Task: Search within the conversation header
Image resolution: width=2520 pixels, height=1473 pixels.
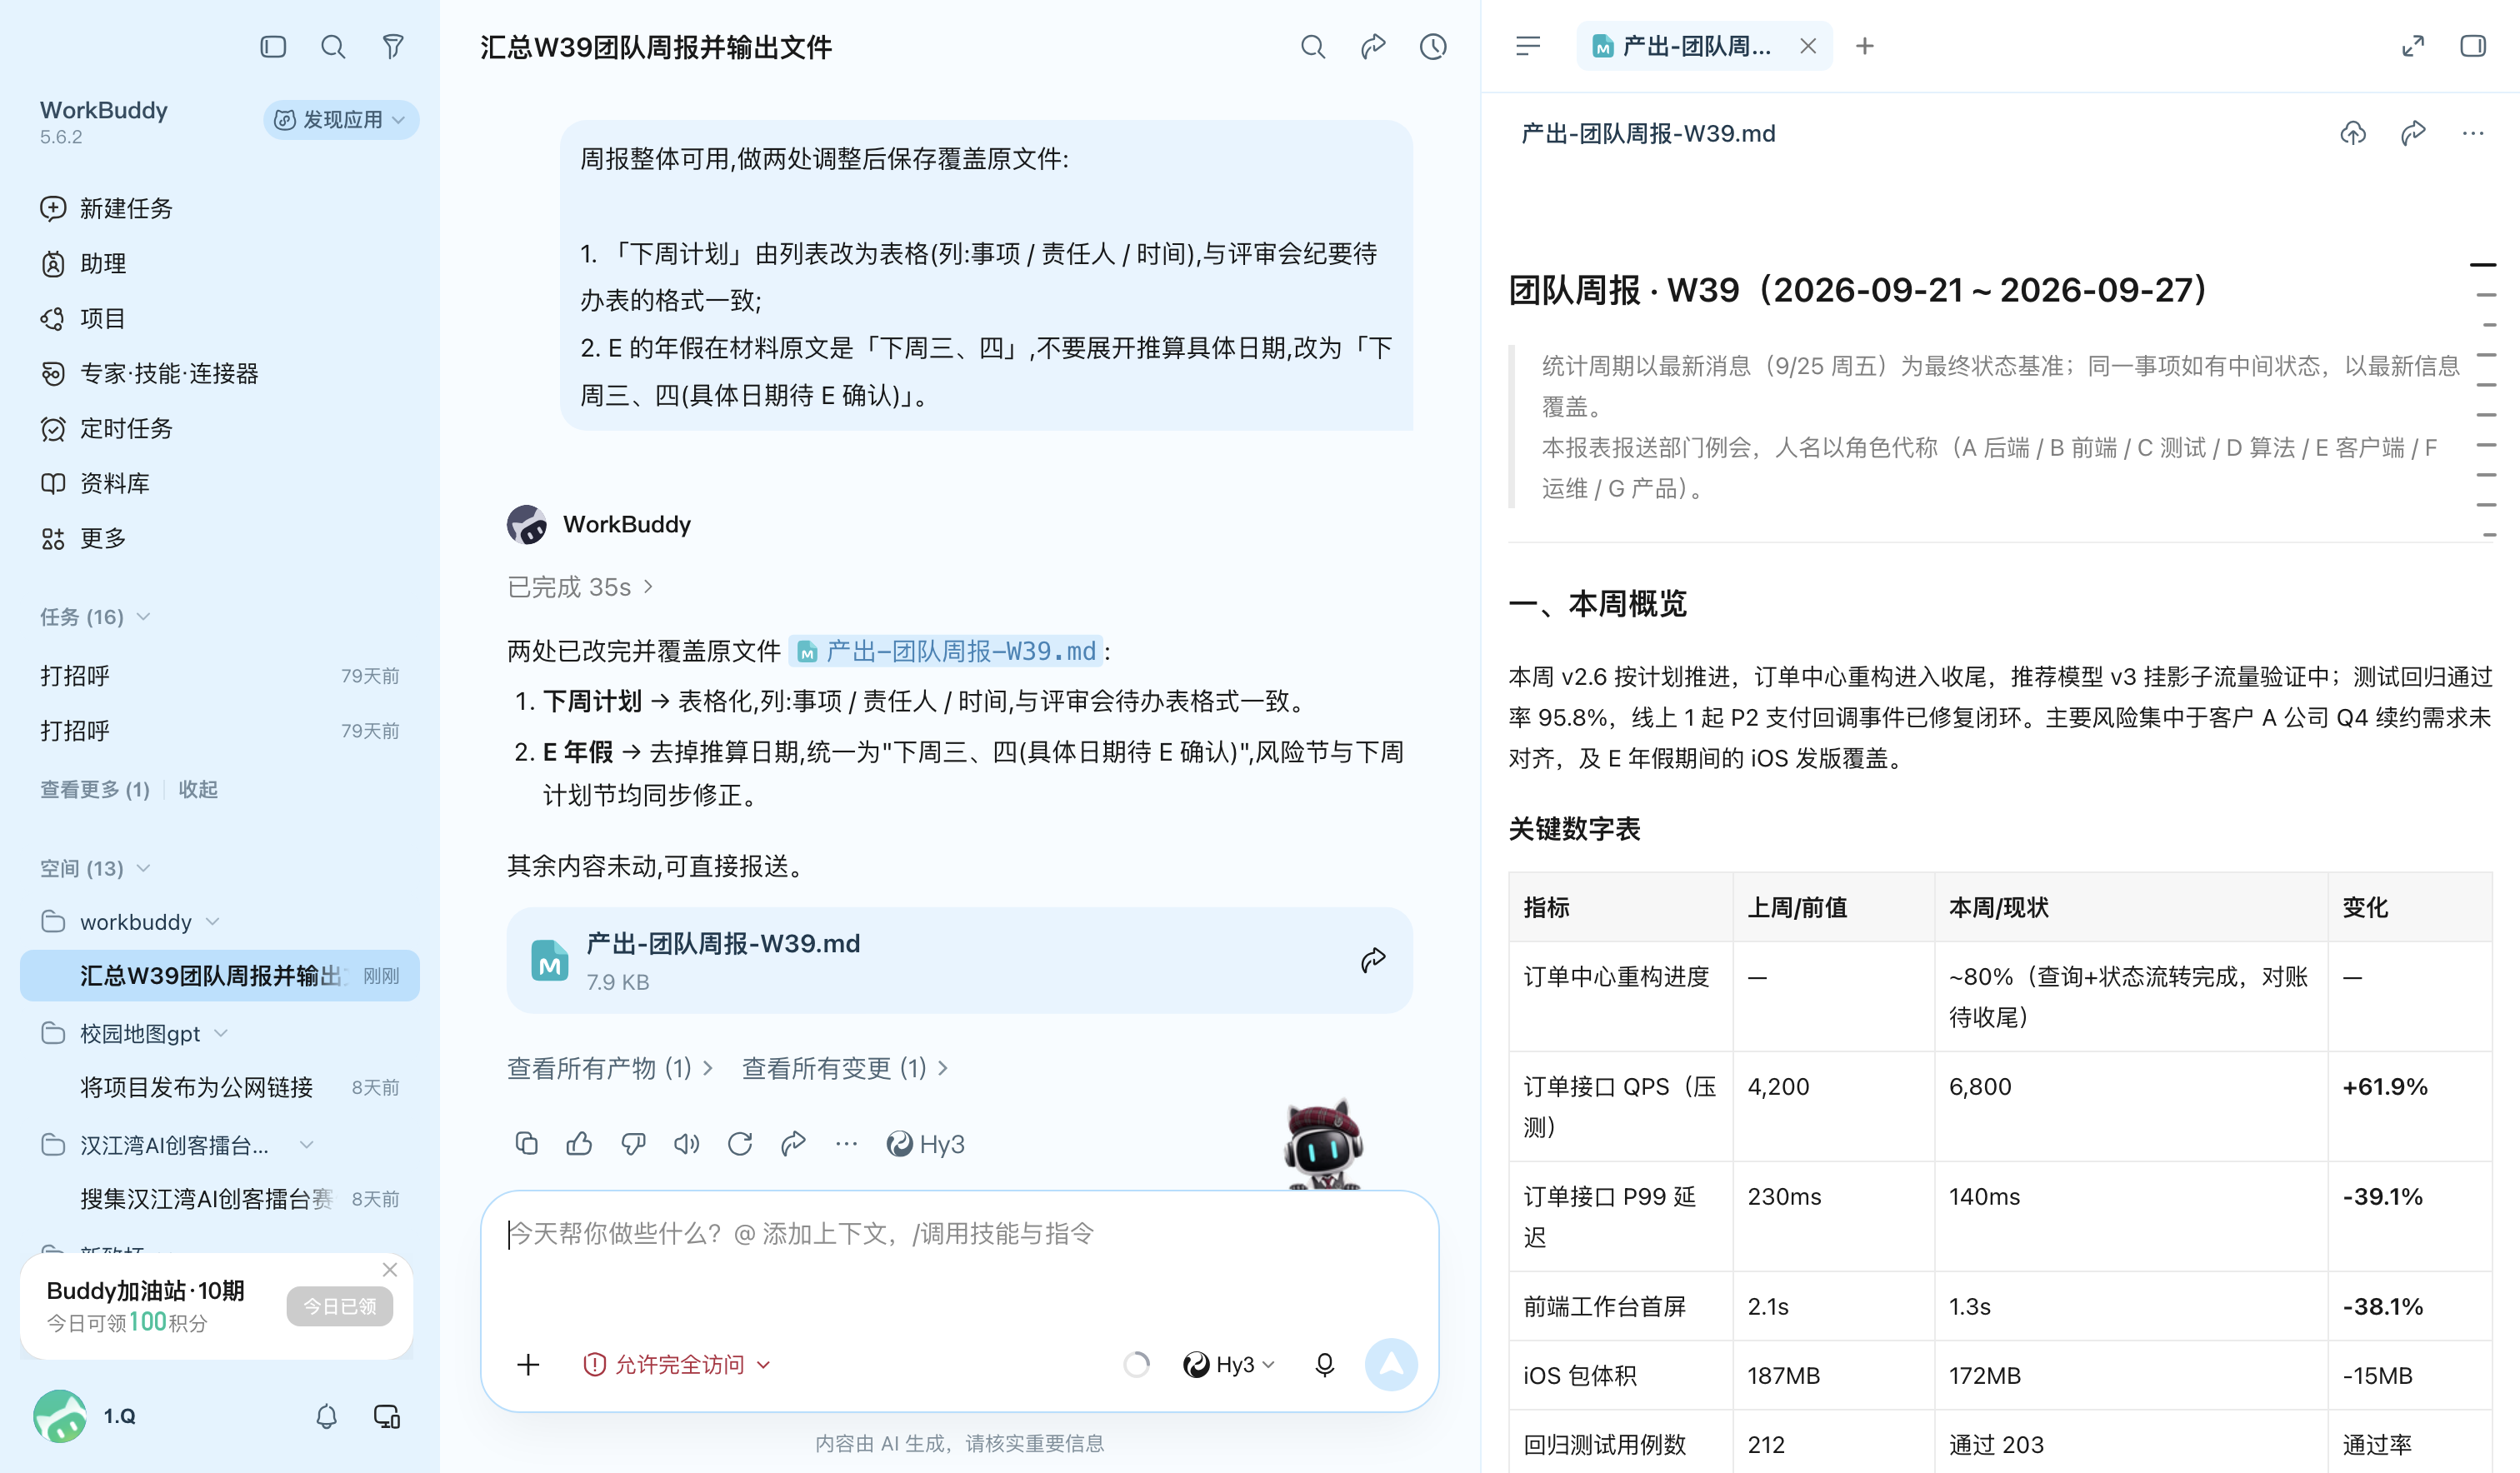Action: [1313, 47]
